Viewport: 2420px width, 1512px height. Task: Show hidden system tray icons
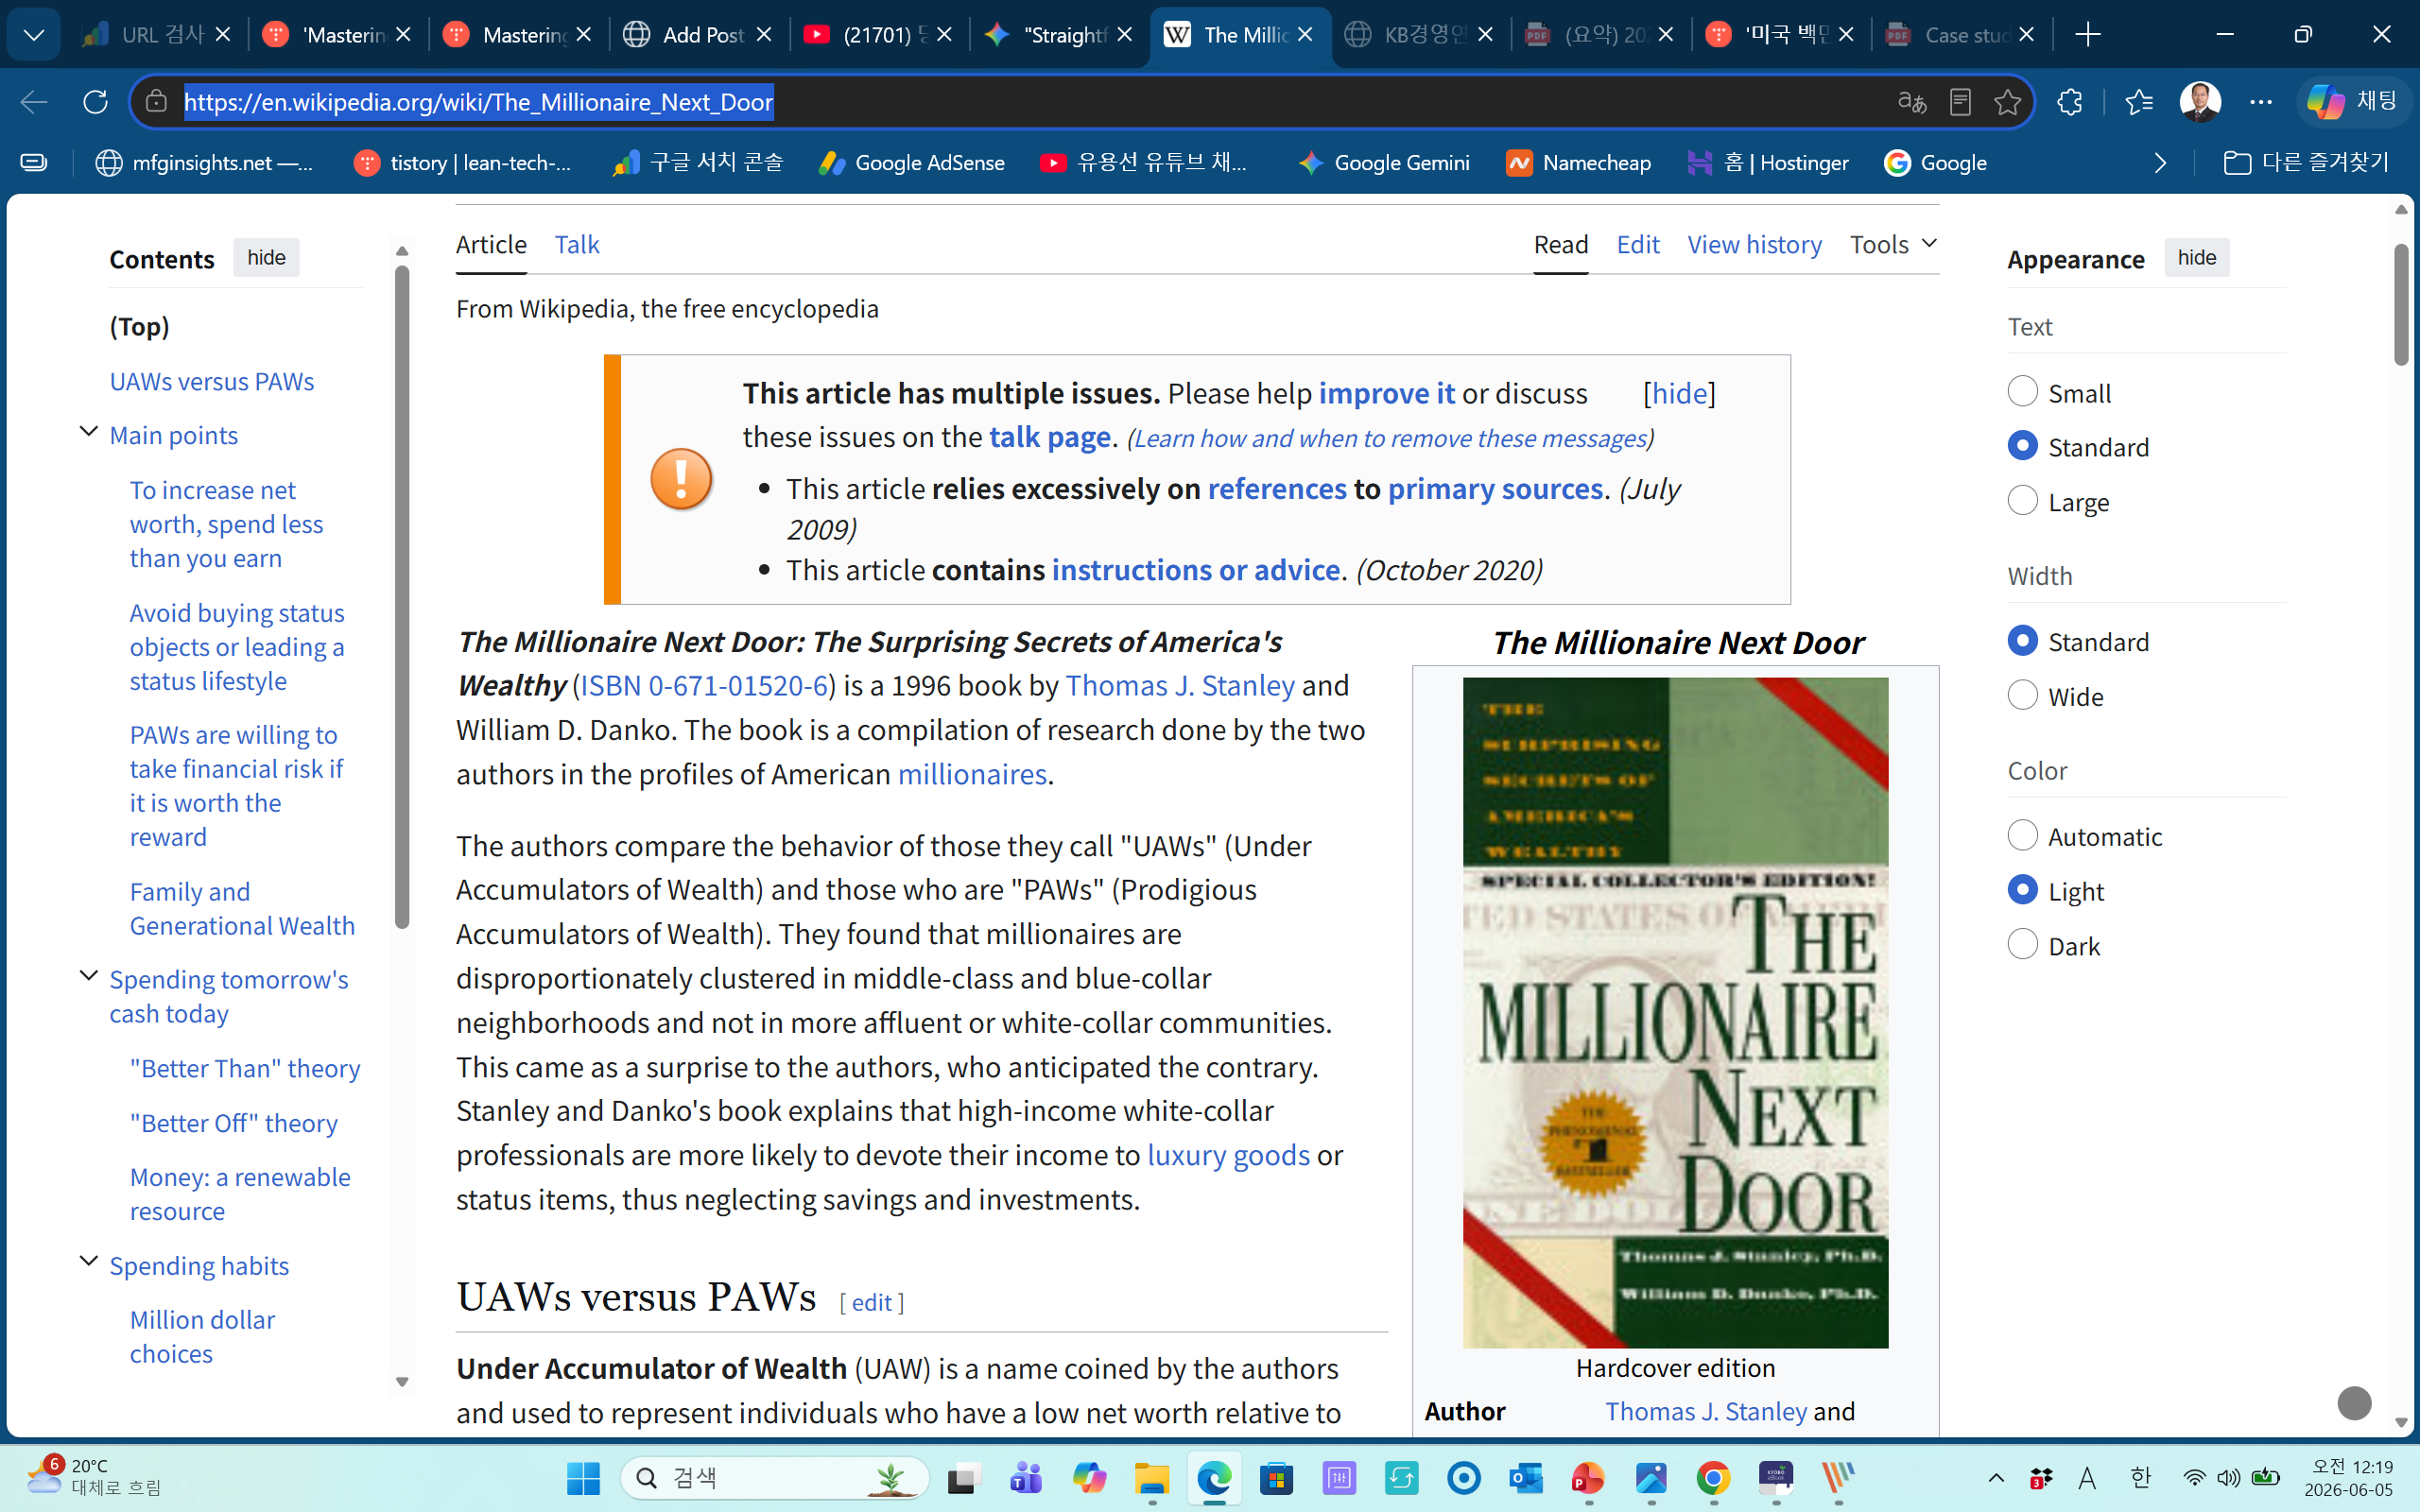tap(1995, 1478)
